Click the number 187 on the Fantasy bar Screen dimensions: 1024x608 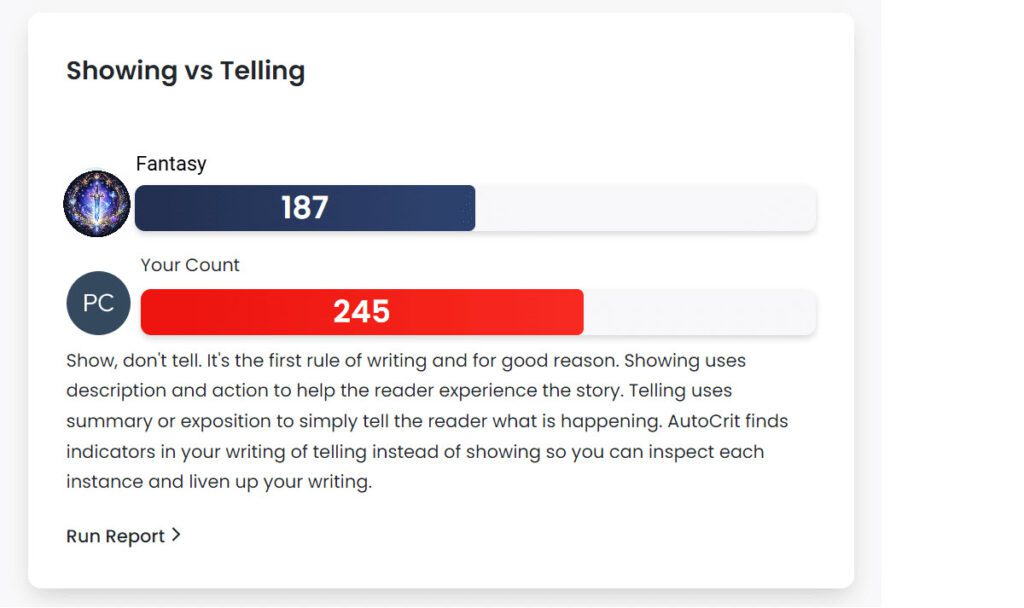tap(304, 208)
